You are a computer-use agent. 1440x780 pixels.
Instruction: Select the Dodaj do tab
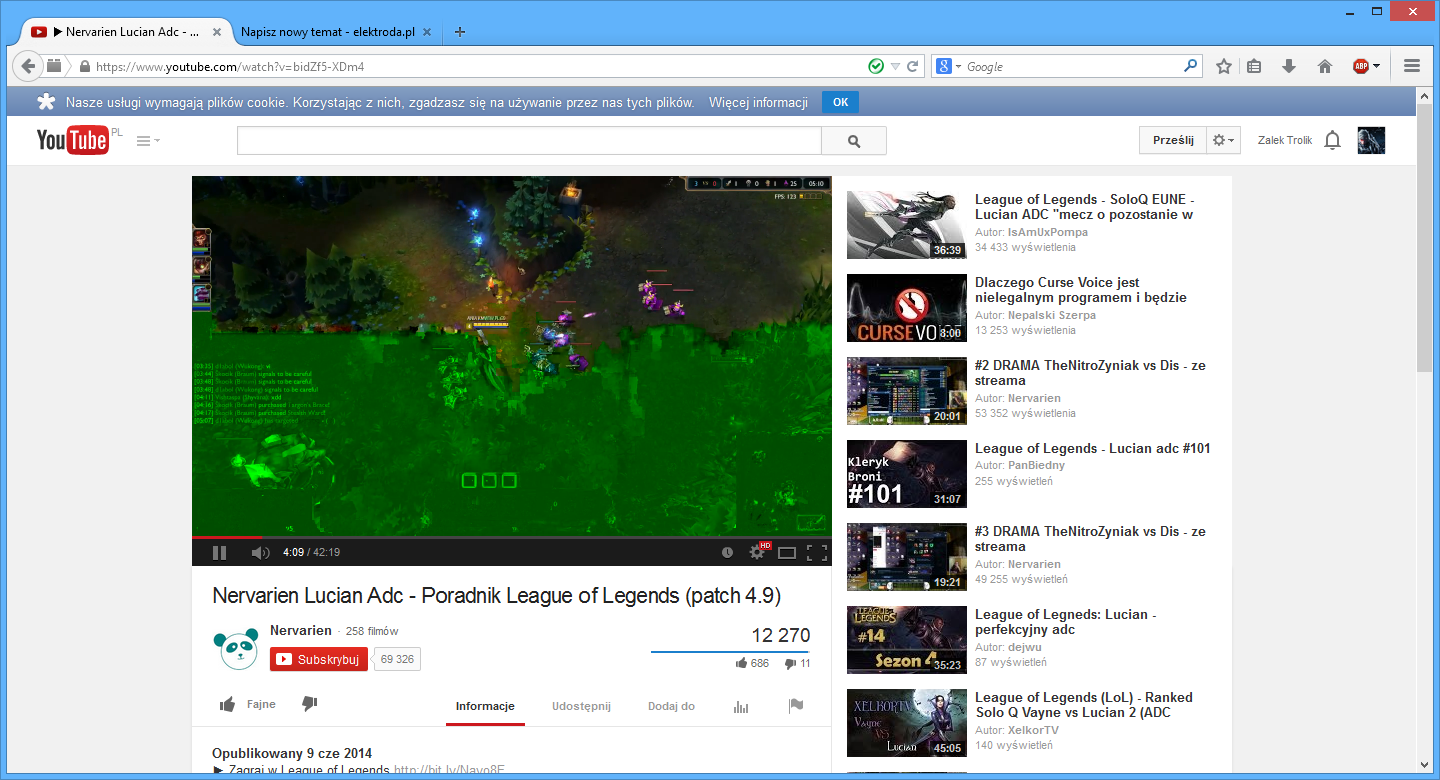point(671,706)
